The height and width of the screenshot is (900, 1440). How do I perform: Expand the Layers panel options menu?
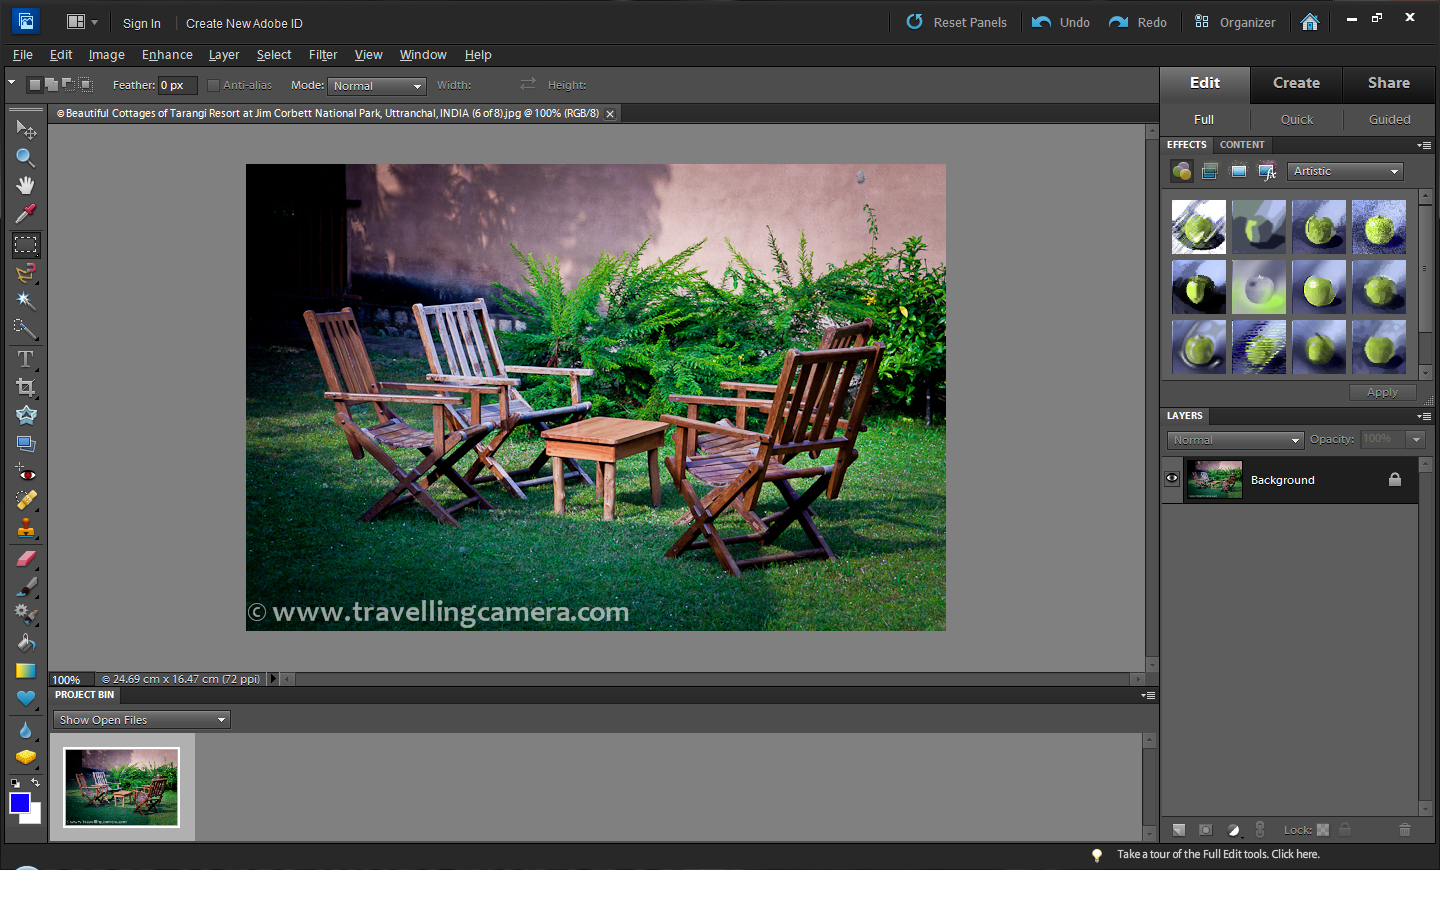coord(1424,416)
